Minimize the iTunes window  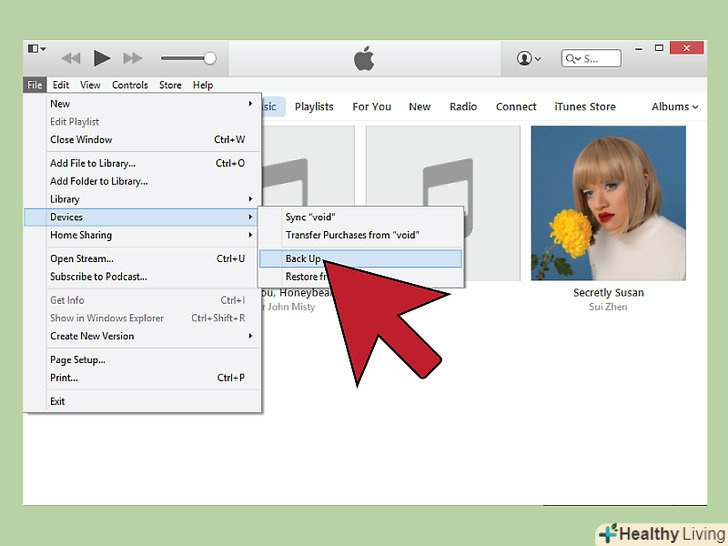639,48
